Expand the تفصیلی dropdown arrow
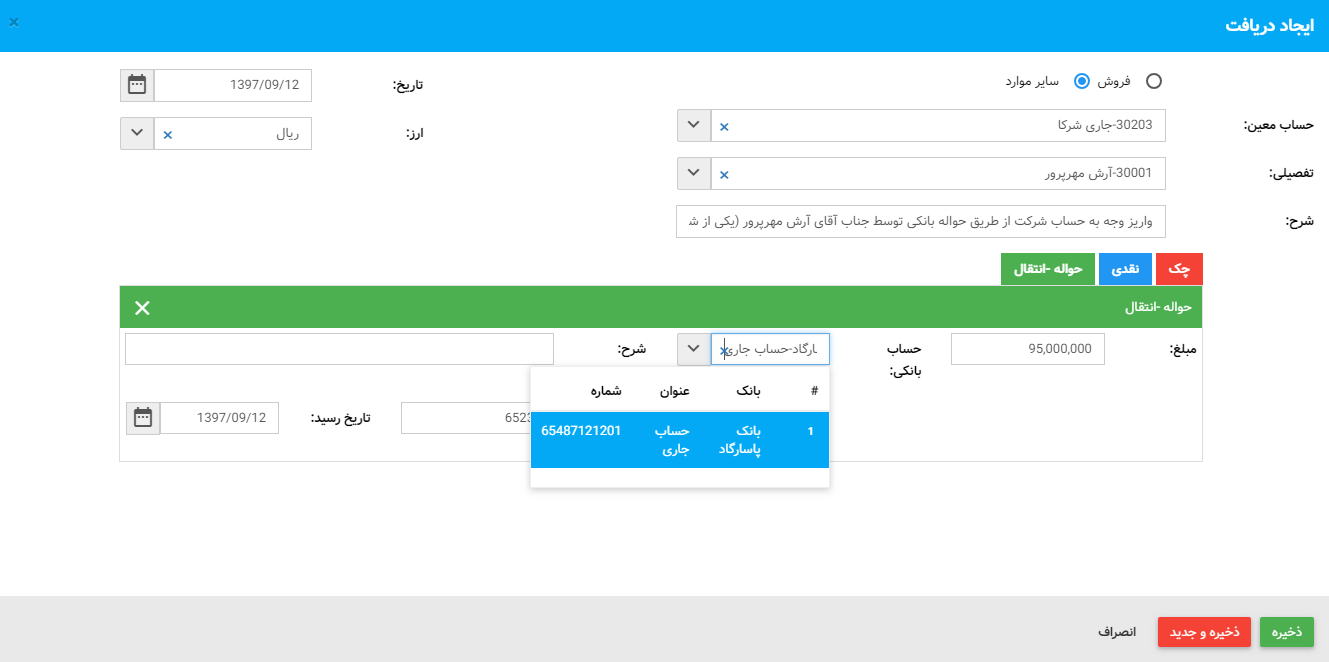Screen dimensions: 1329x662 (694, 174)
